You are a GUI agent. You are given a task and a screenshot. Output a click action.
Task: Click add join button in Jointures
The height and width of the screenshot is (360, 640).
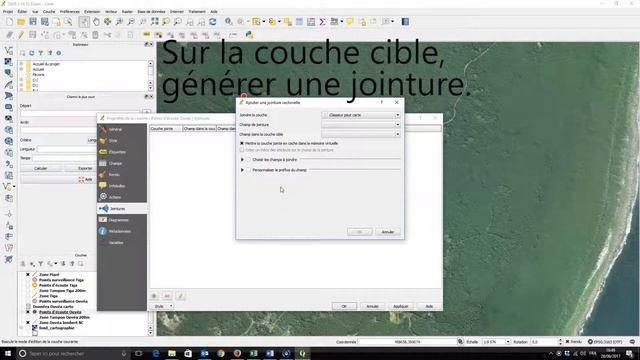point(154,296)
